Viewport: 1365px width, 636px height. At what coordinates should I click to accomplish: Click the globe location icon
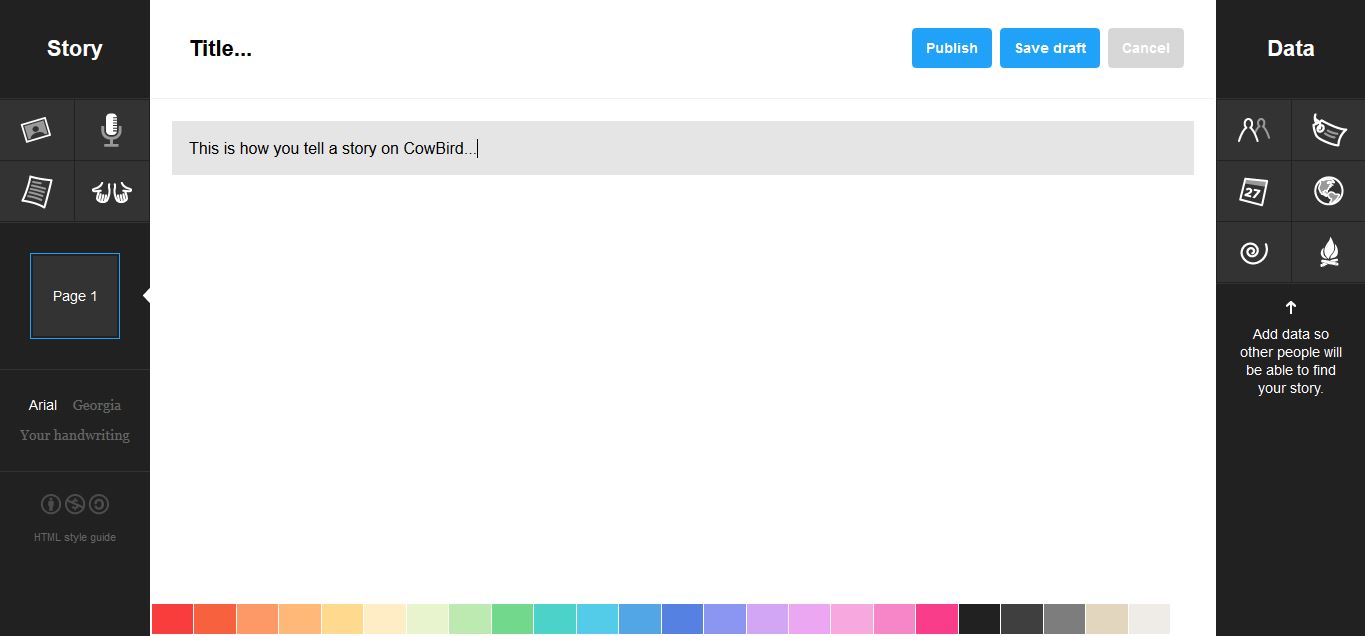[1328, 191]
